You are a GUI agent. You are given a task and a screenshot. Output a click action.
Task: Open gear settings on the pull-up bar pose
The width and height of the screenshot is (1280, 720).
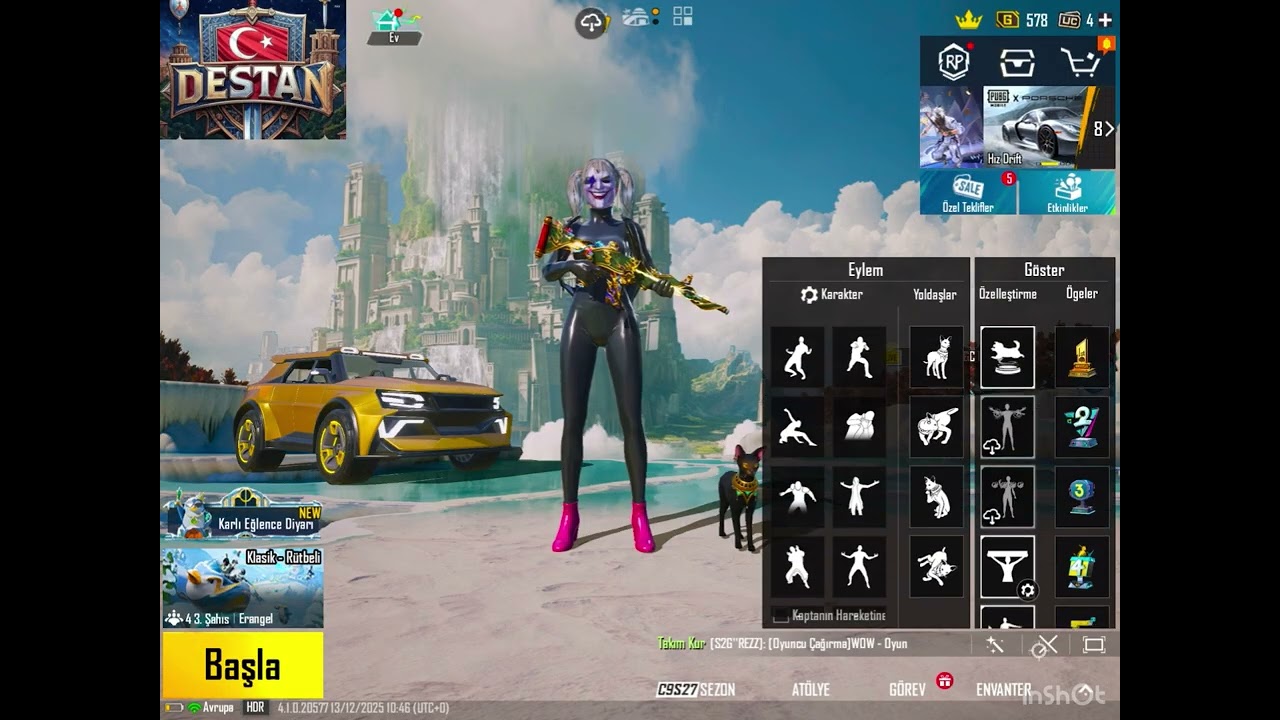click(1027, 590)
